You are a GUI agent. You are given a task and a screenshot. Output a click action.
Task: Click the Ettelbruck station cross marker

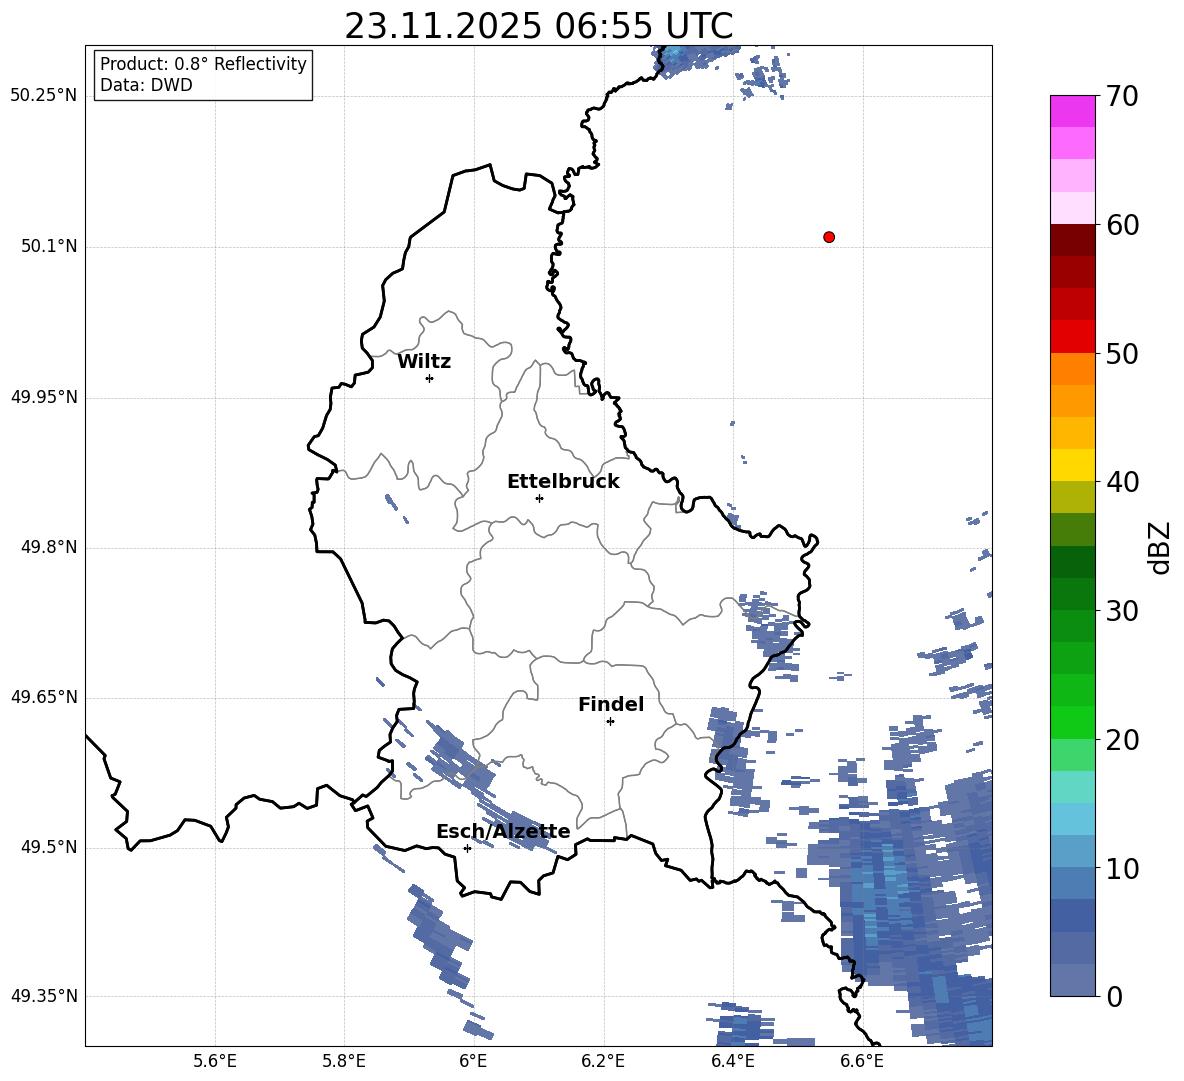[x=539, y=498]
